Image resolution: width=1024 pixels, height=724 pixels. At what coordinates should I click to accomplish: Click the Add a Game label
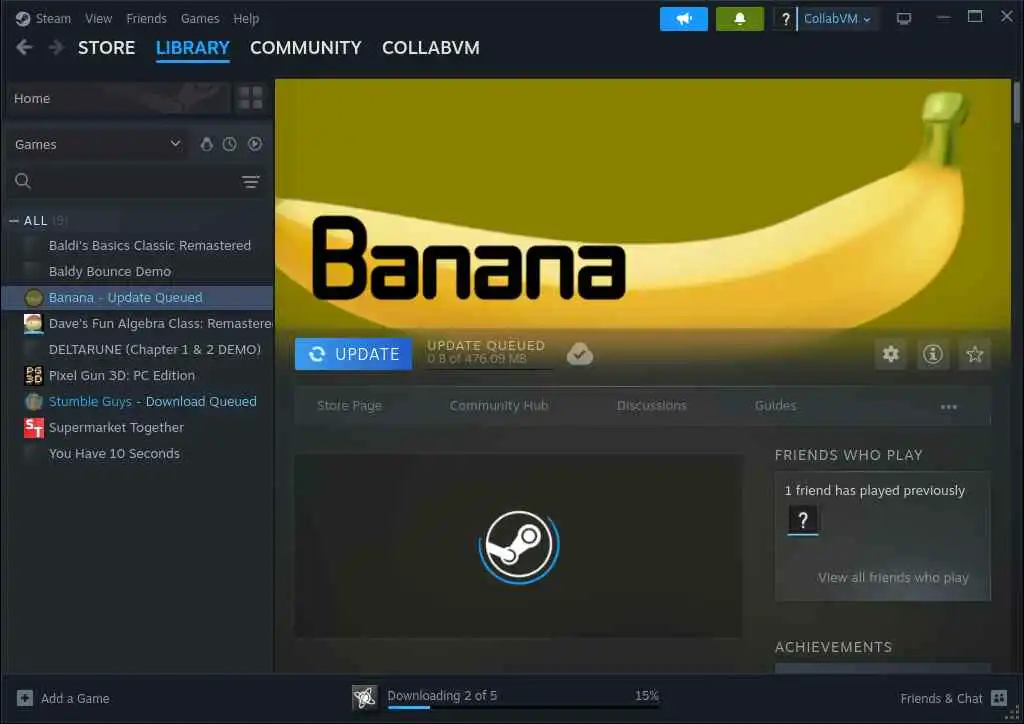click(x=75, y=699)
